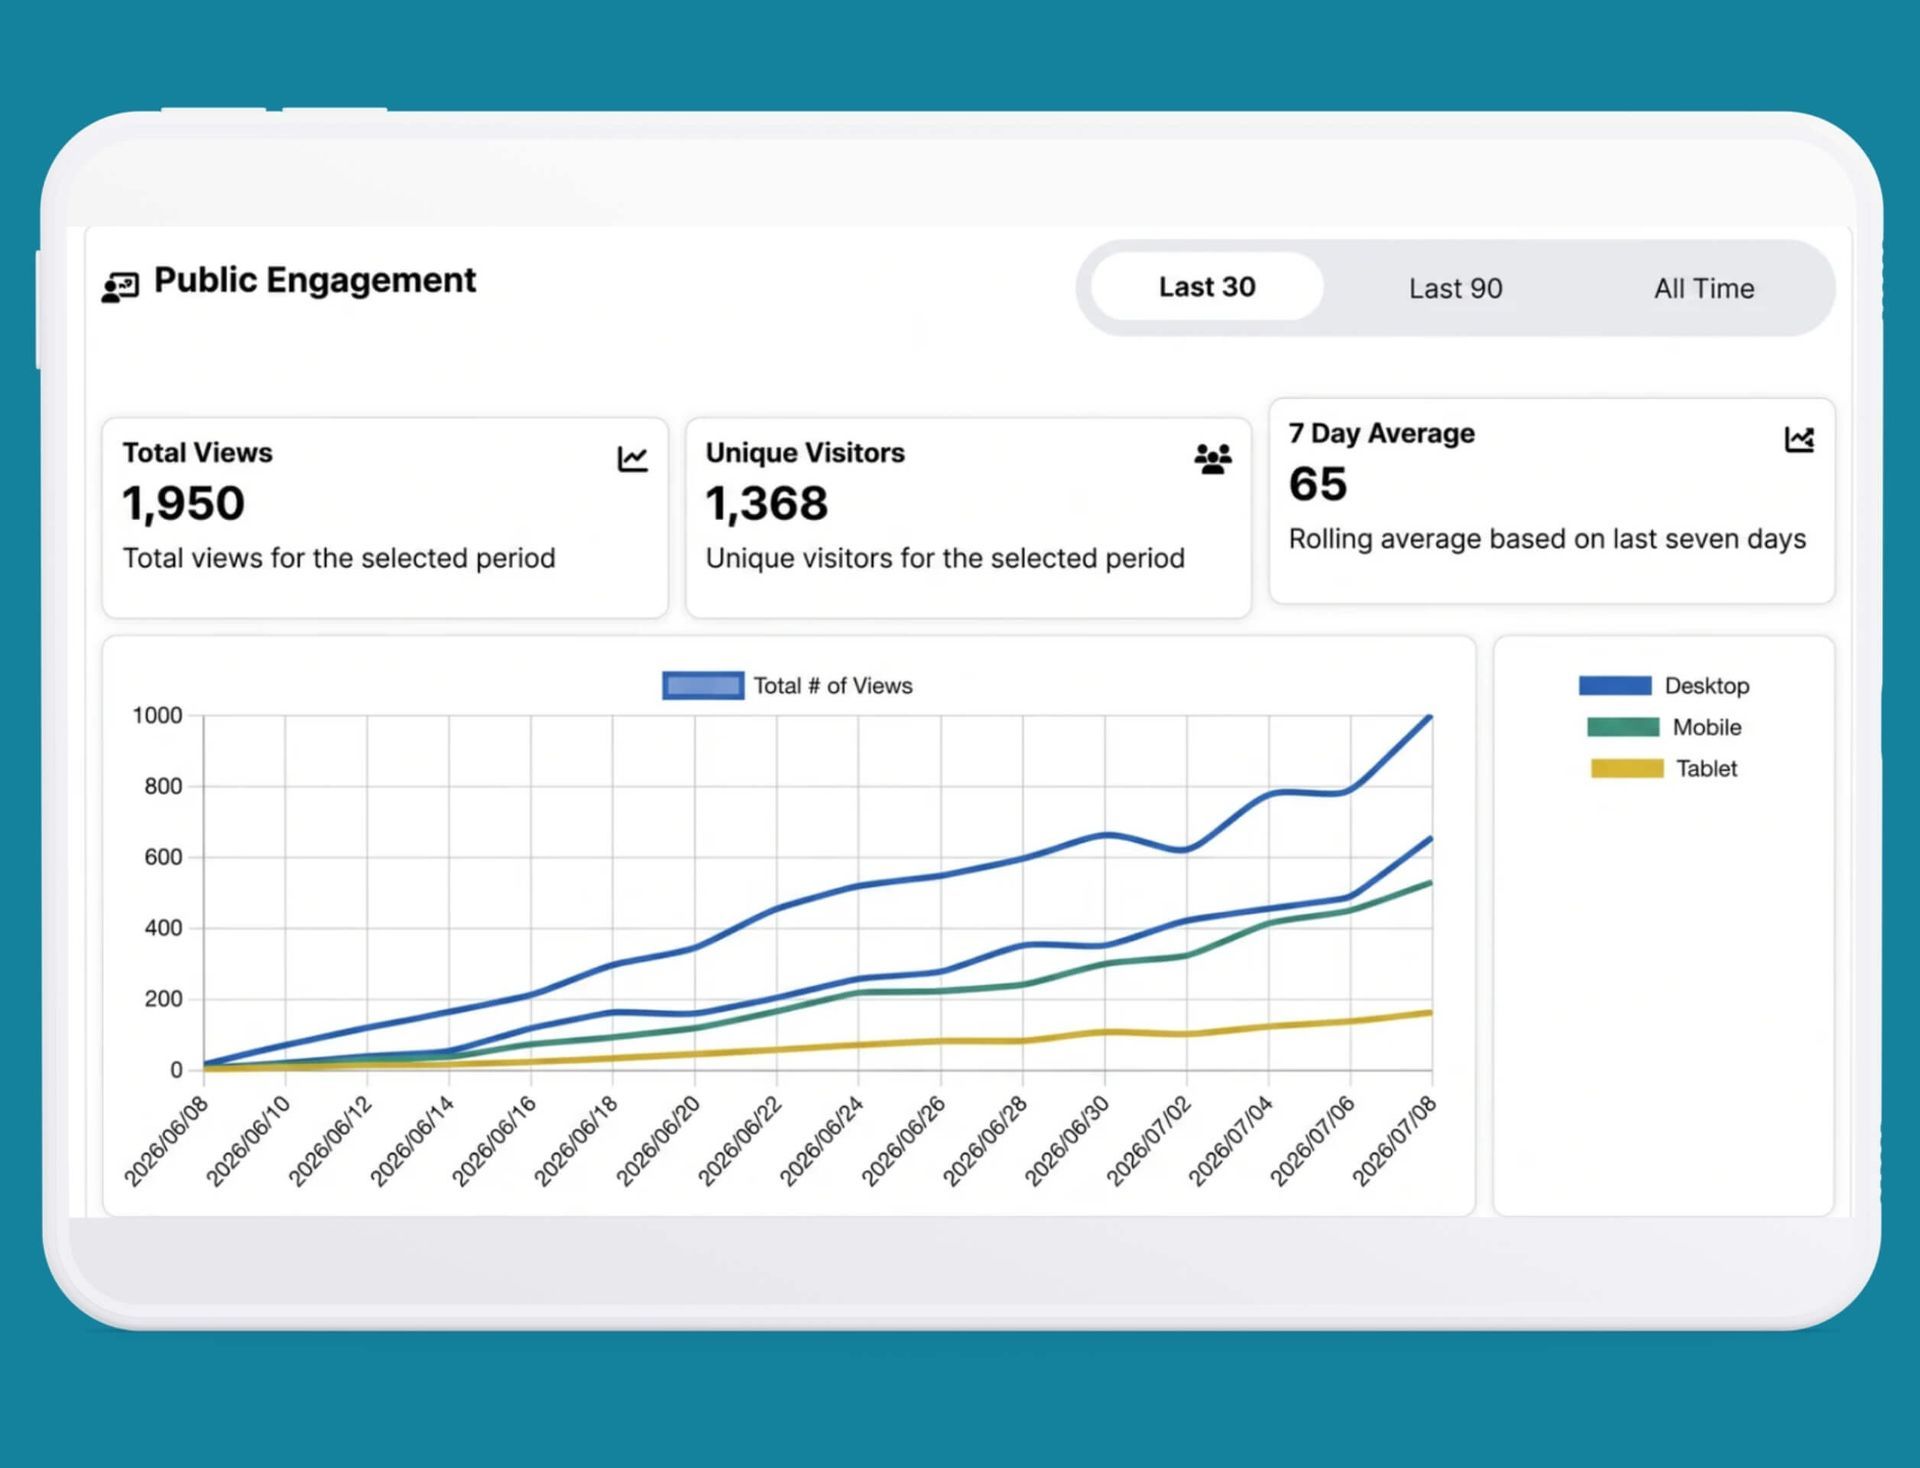
Task: Click the 0 y-axis label
Action: click(x=176, y=1070)
